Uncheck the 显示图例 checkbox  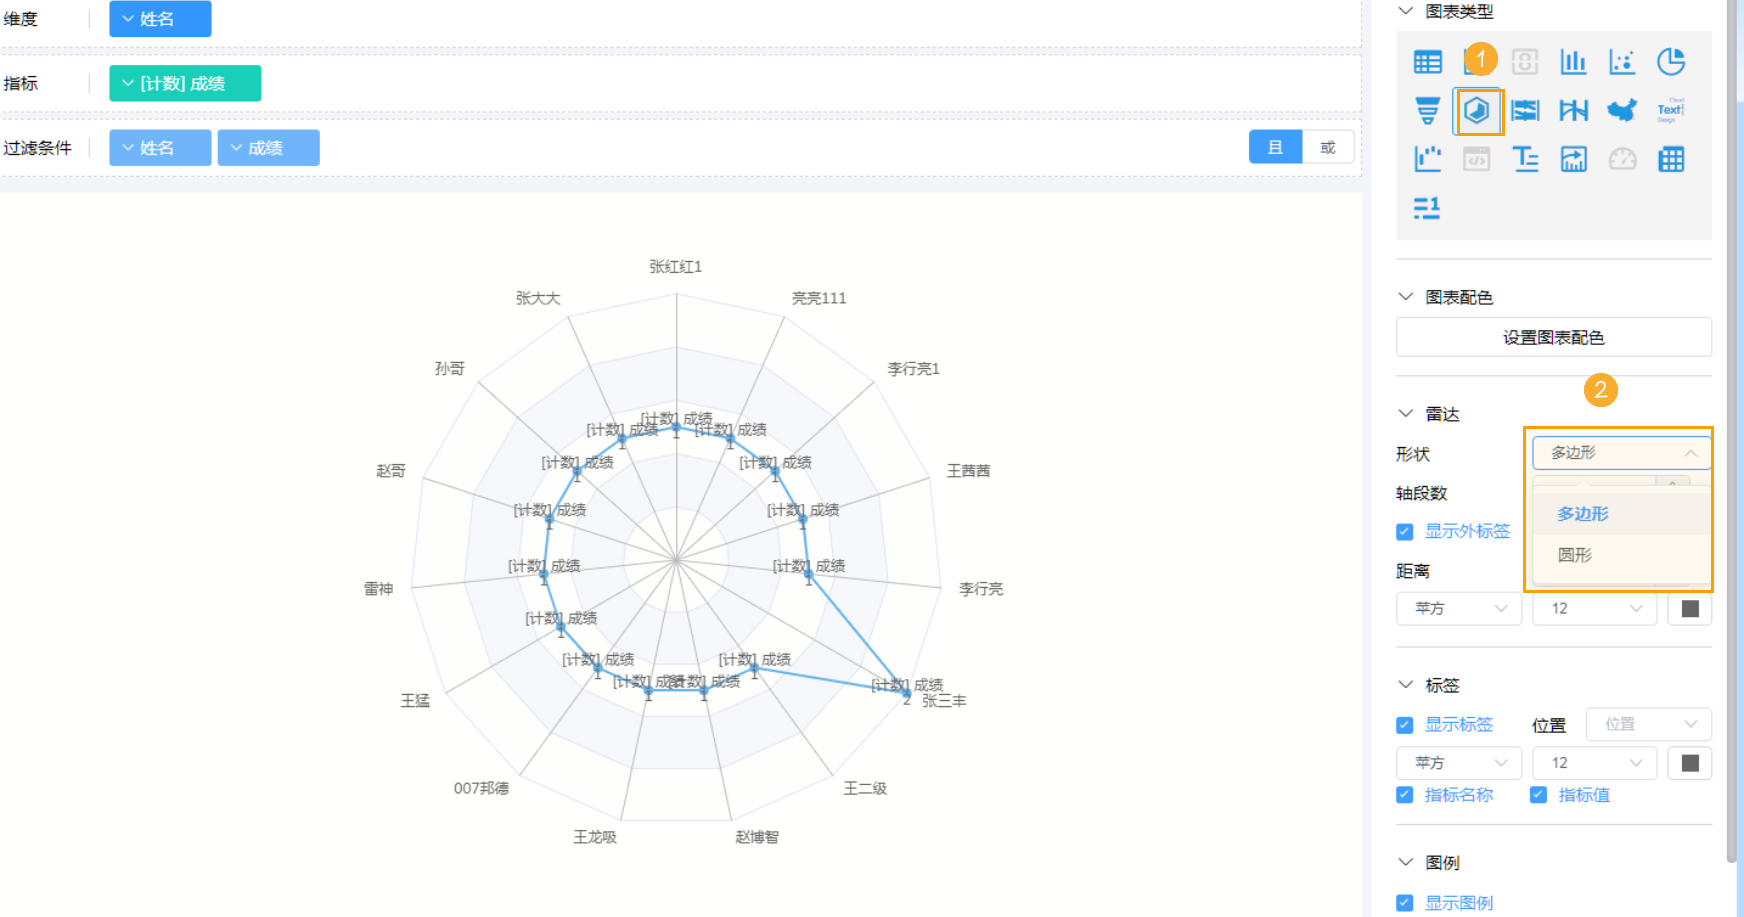point(1405,903)
